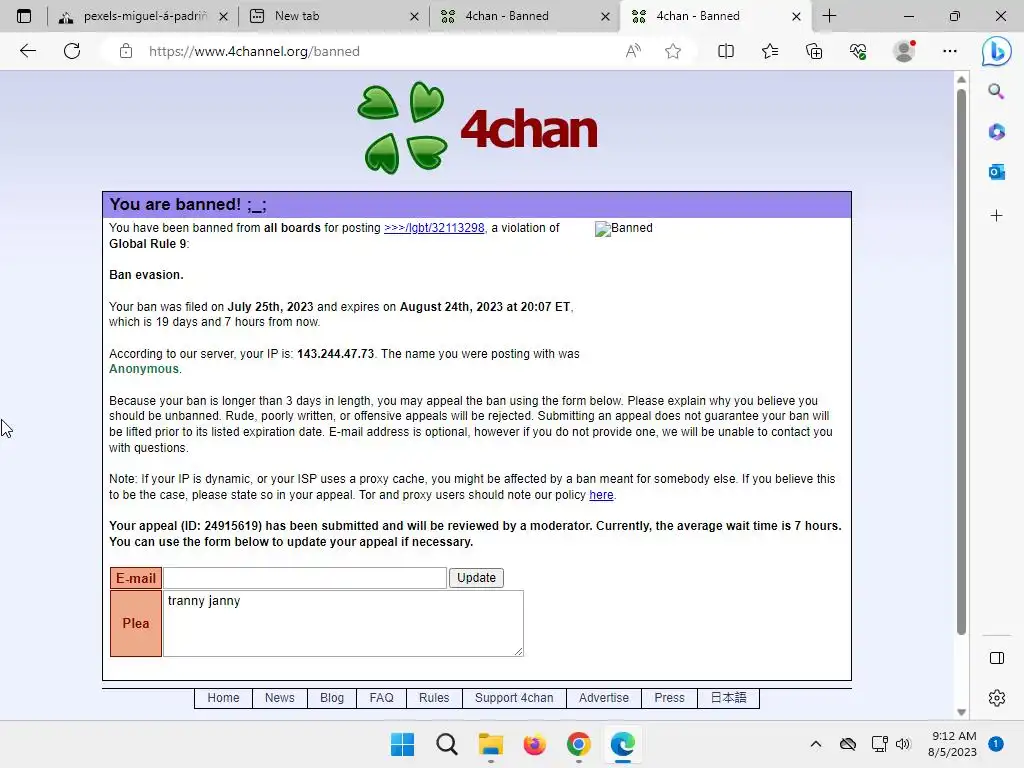Open the Home footer link

pos(223,698)
